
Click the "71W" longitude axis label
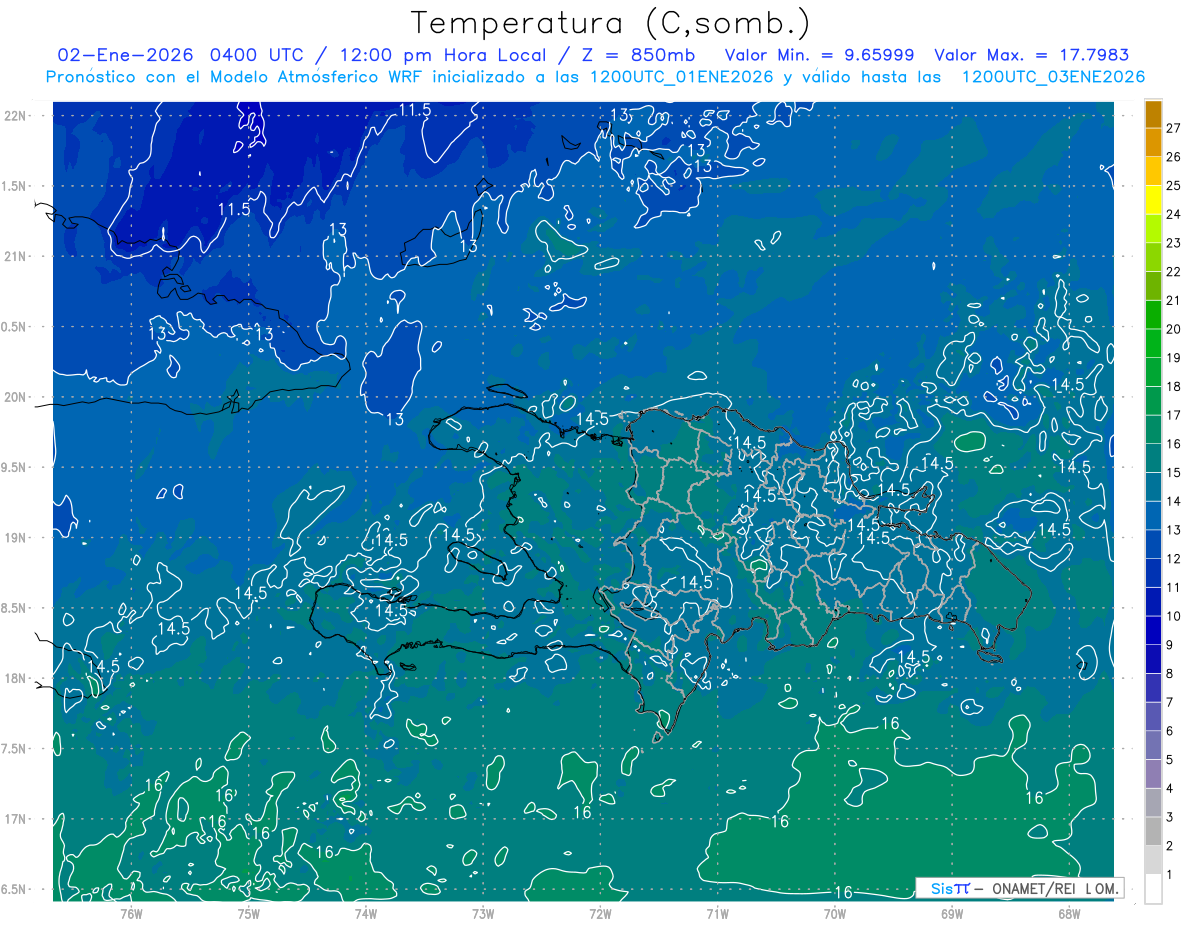coord(717,913)
